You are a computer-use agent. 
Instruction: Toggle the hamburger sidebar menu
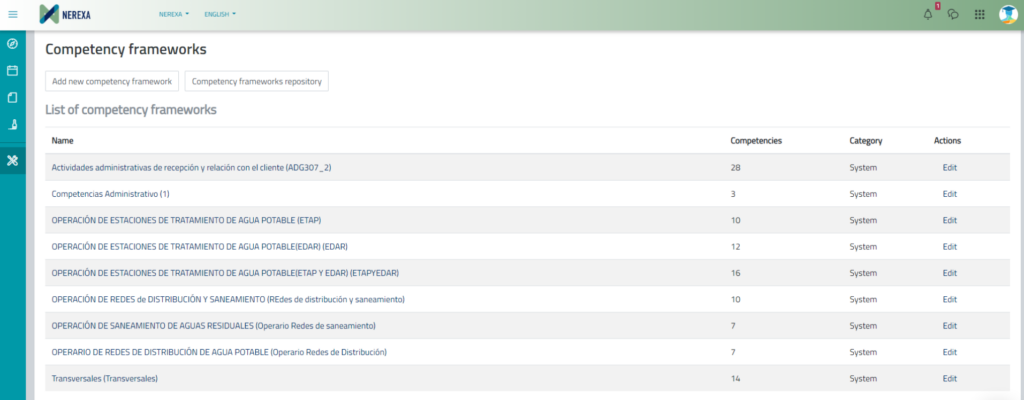tap(13, 14)
